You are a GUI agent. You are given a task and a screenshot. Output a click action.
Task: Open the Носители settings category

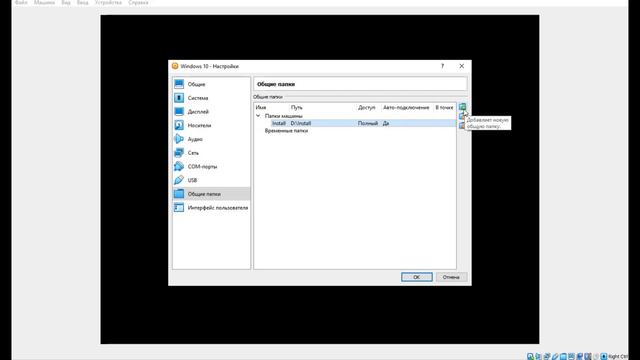211,125
